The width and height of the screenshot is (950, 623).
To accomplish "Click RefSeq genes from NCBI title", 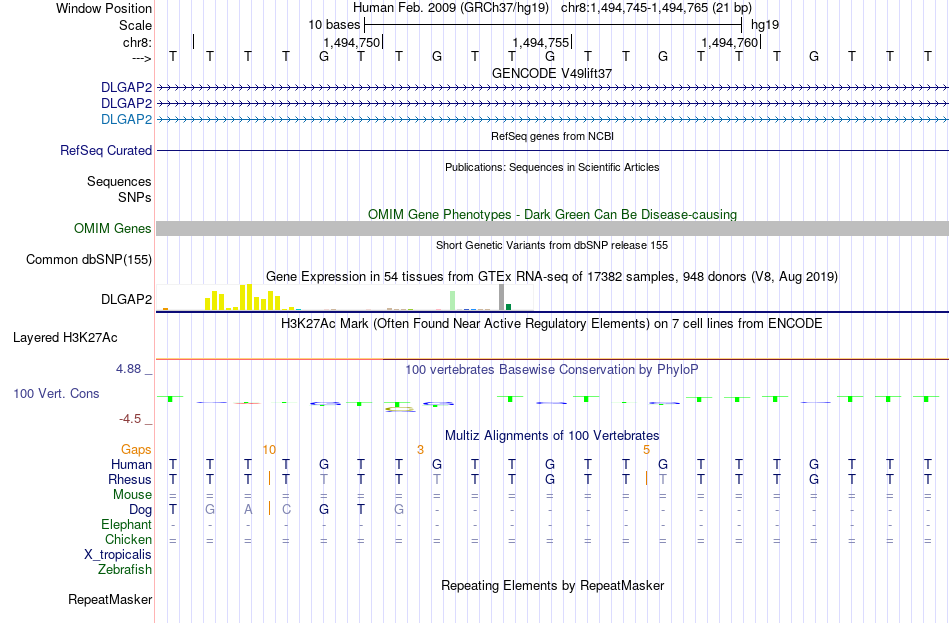I will [x=552, y=136].
